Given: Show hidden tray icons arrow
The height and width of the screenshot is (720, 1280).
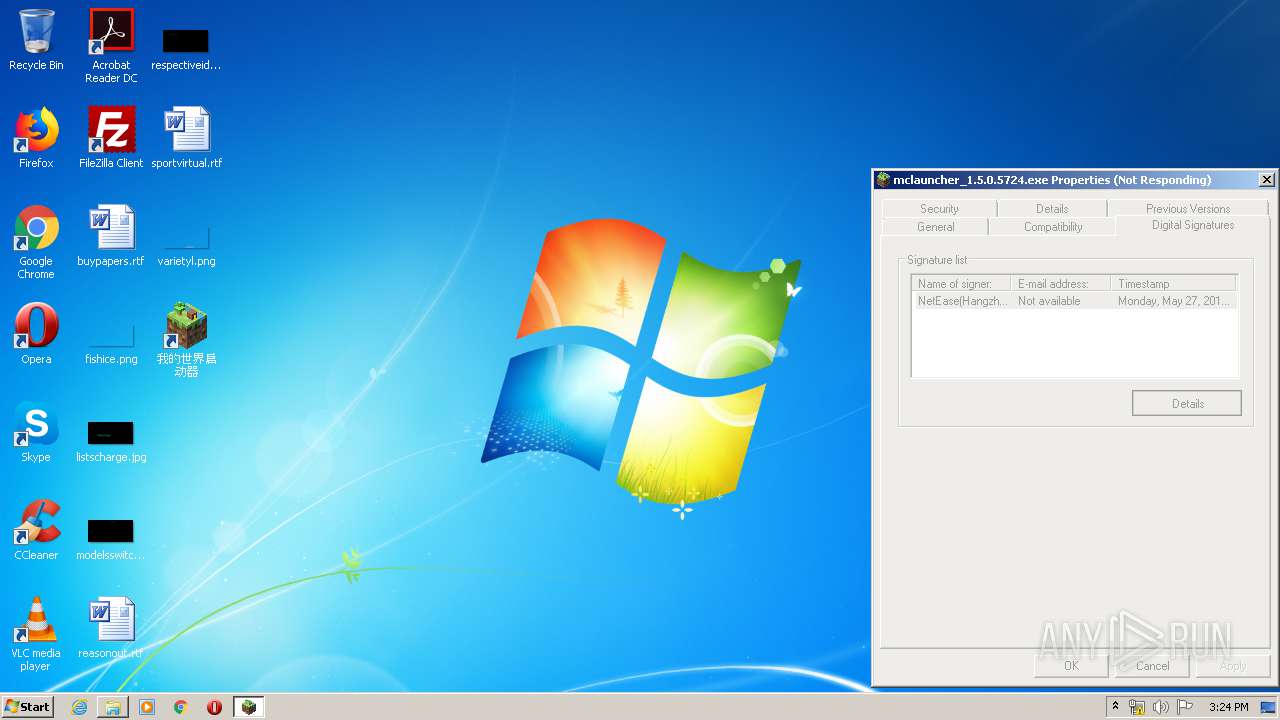Looking at the screenshot, I should (x=1115, y=707).
